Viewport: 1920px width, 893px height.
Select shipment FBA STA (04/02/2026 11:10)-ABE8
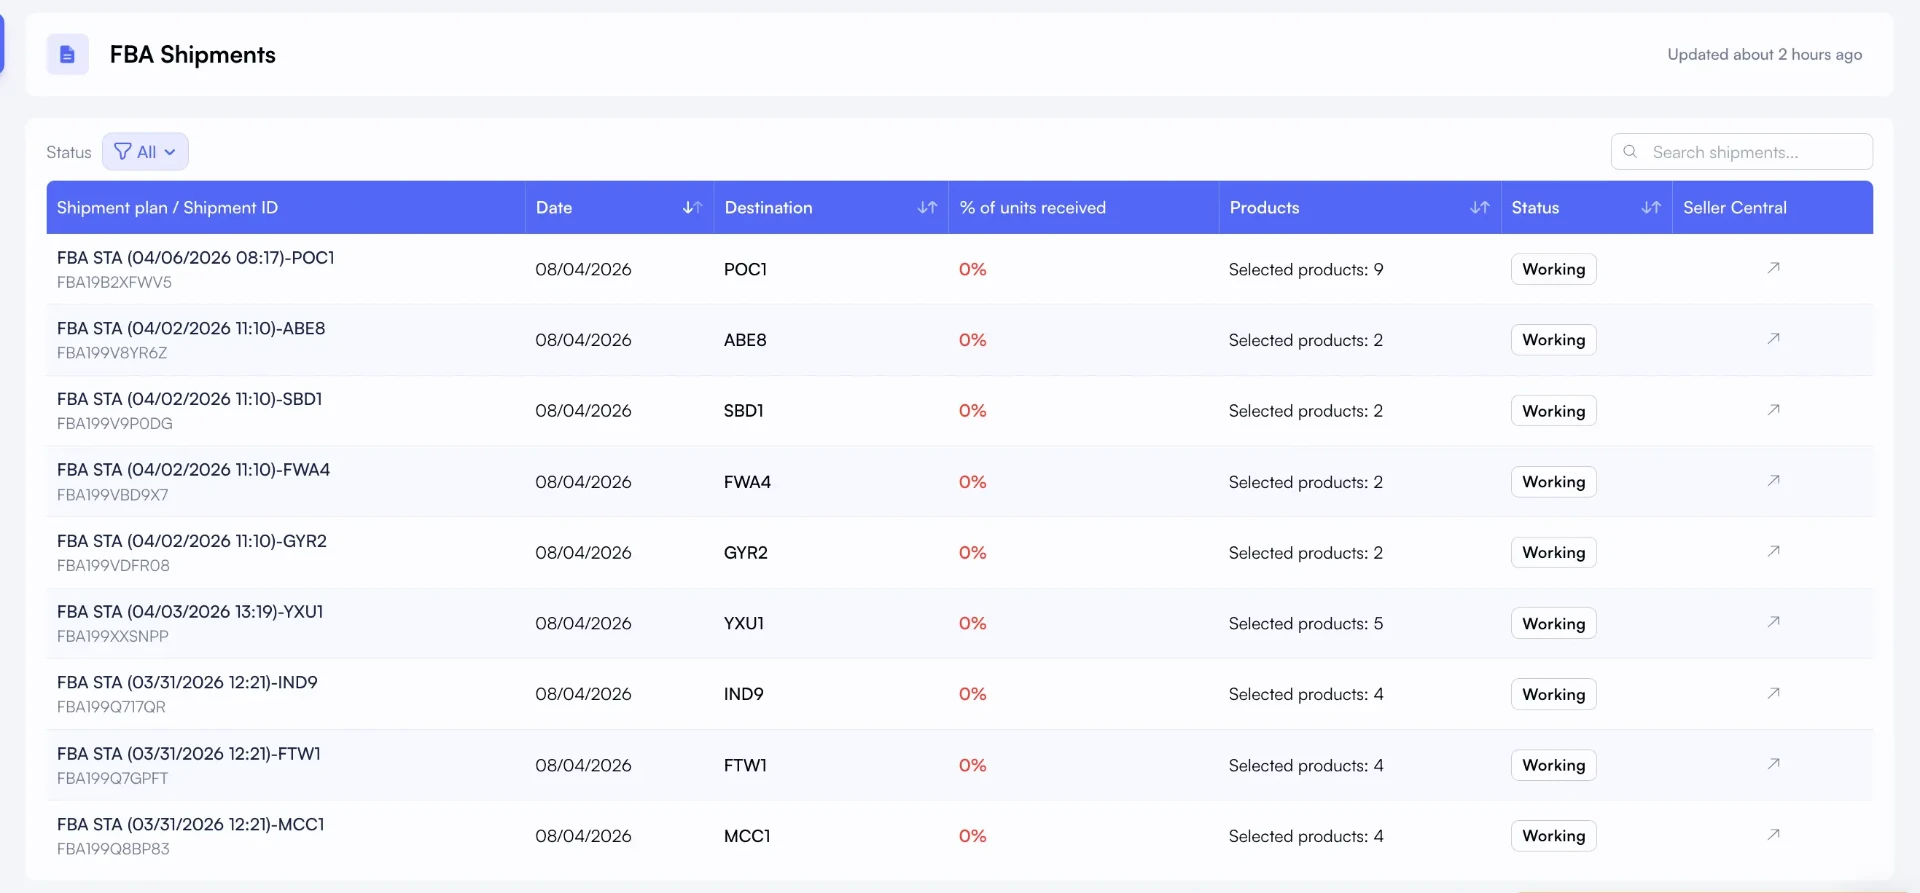191,329
